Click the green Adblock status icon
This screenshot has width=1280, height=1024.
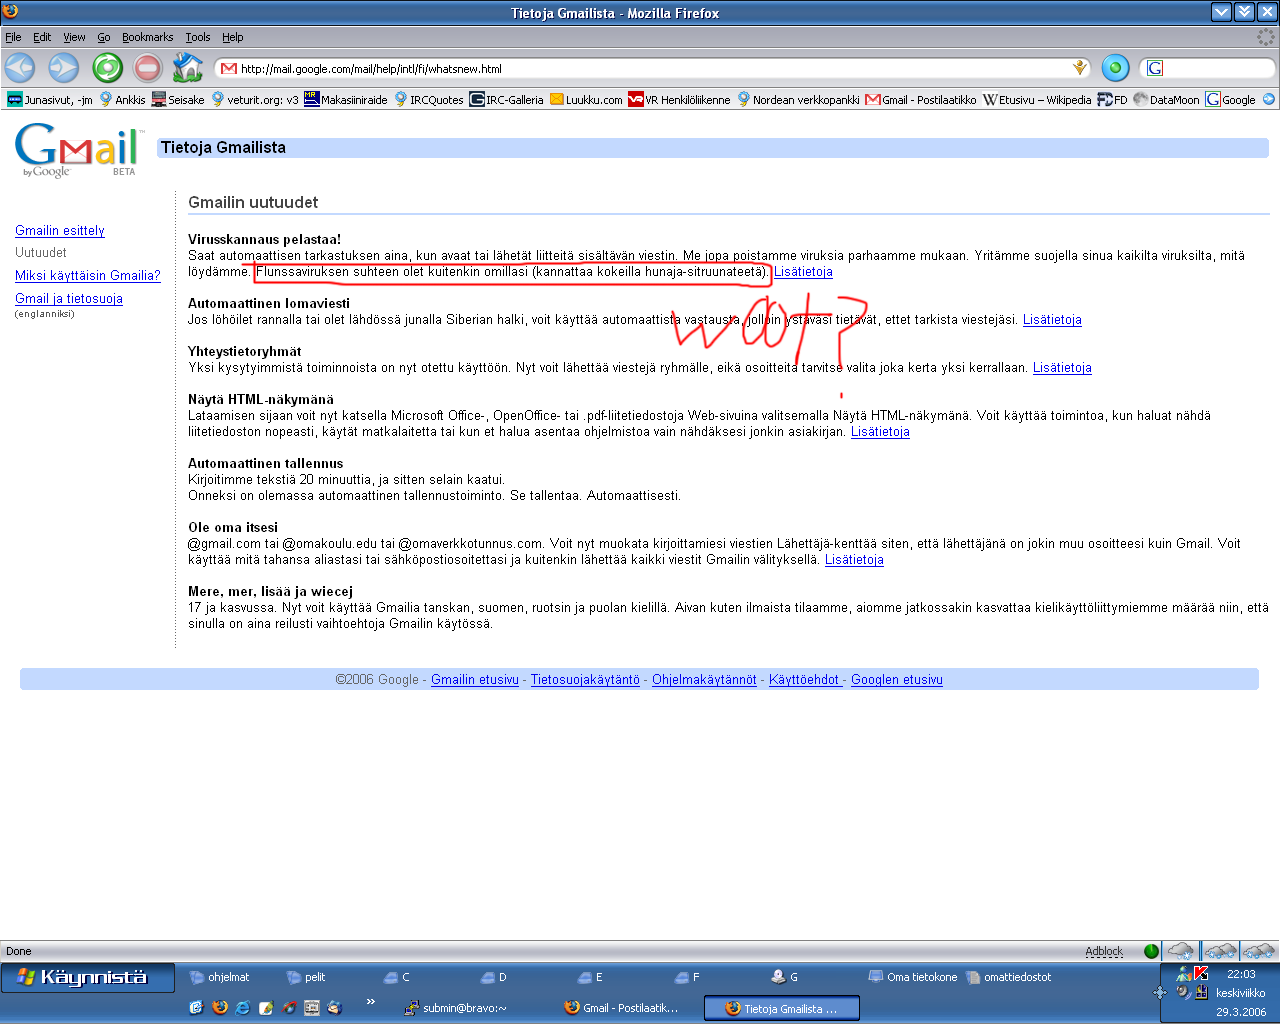1151,951
